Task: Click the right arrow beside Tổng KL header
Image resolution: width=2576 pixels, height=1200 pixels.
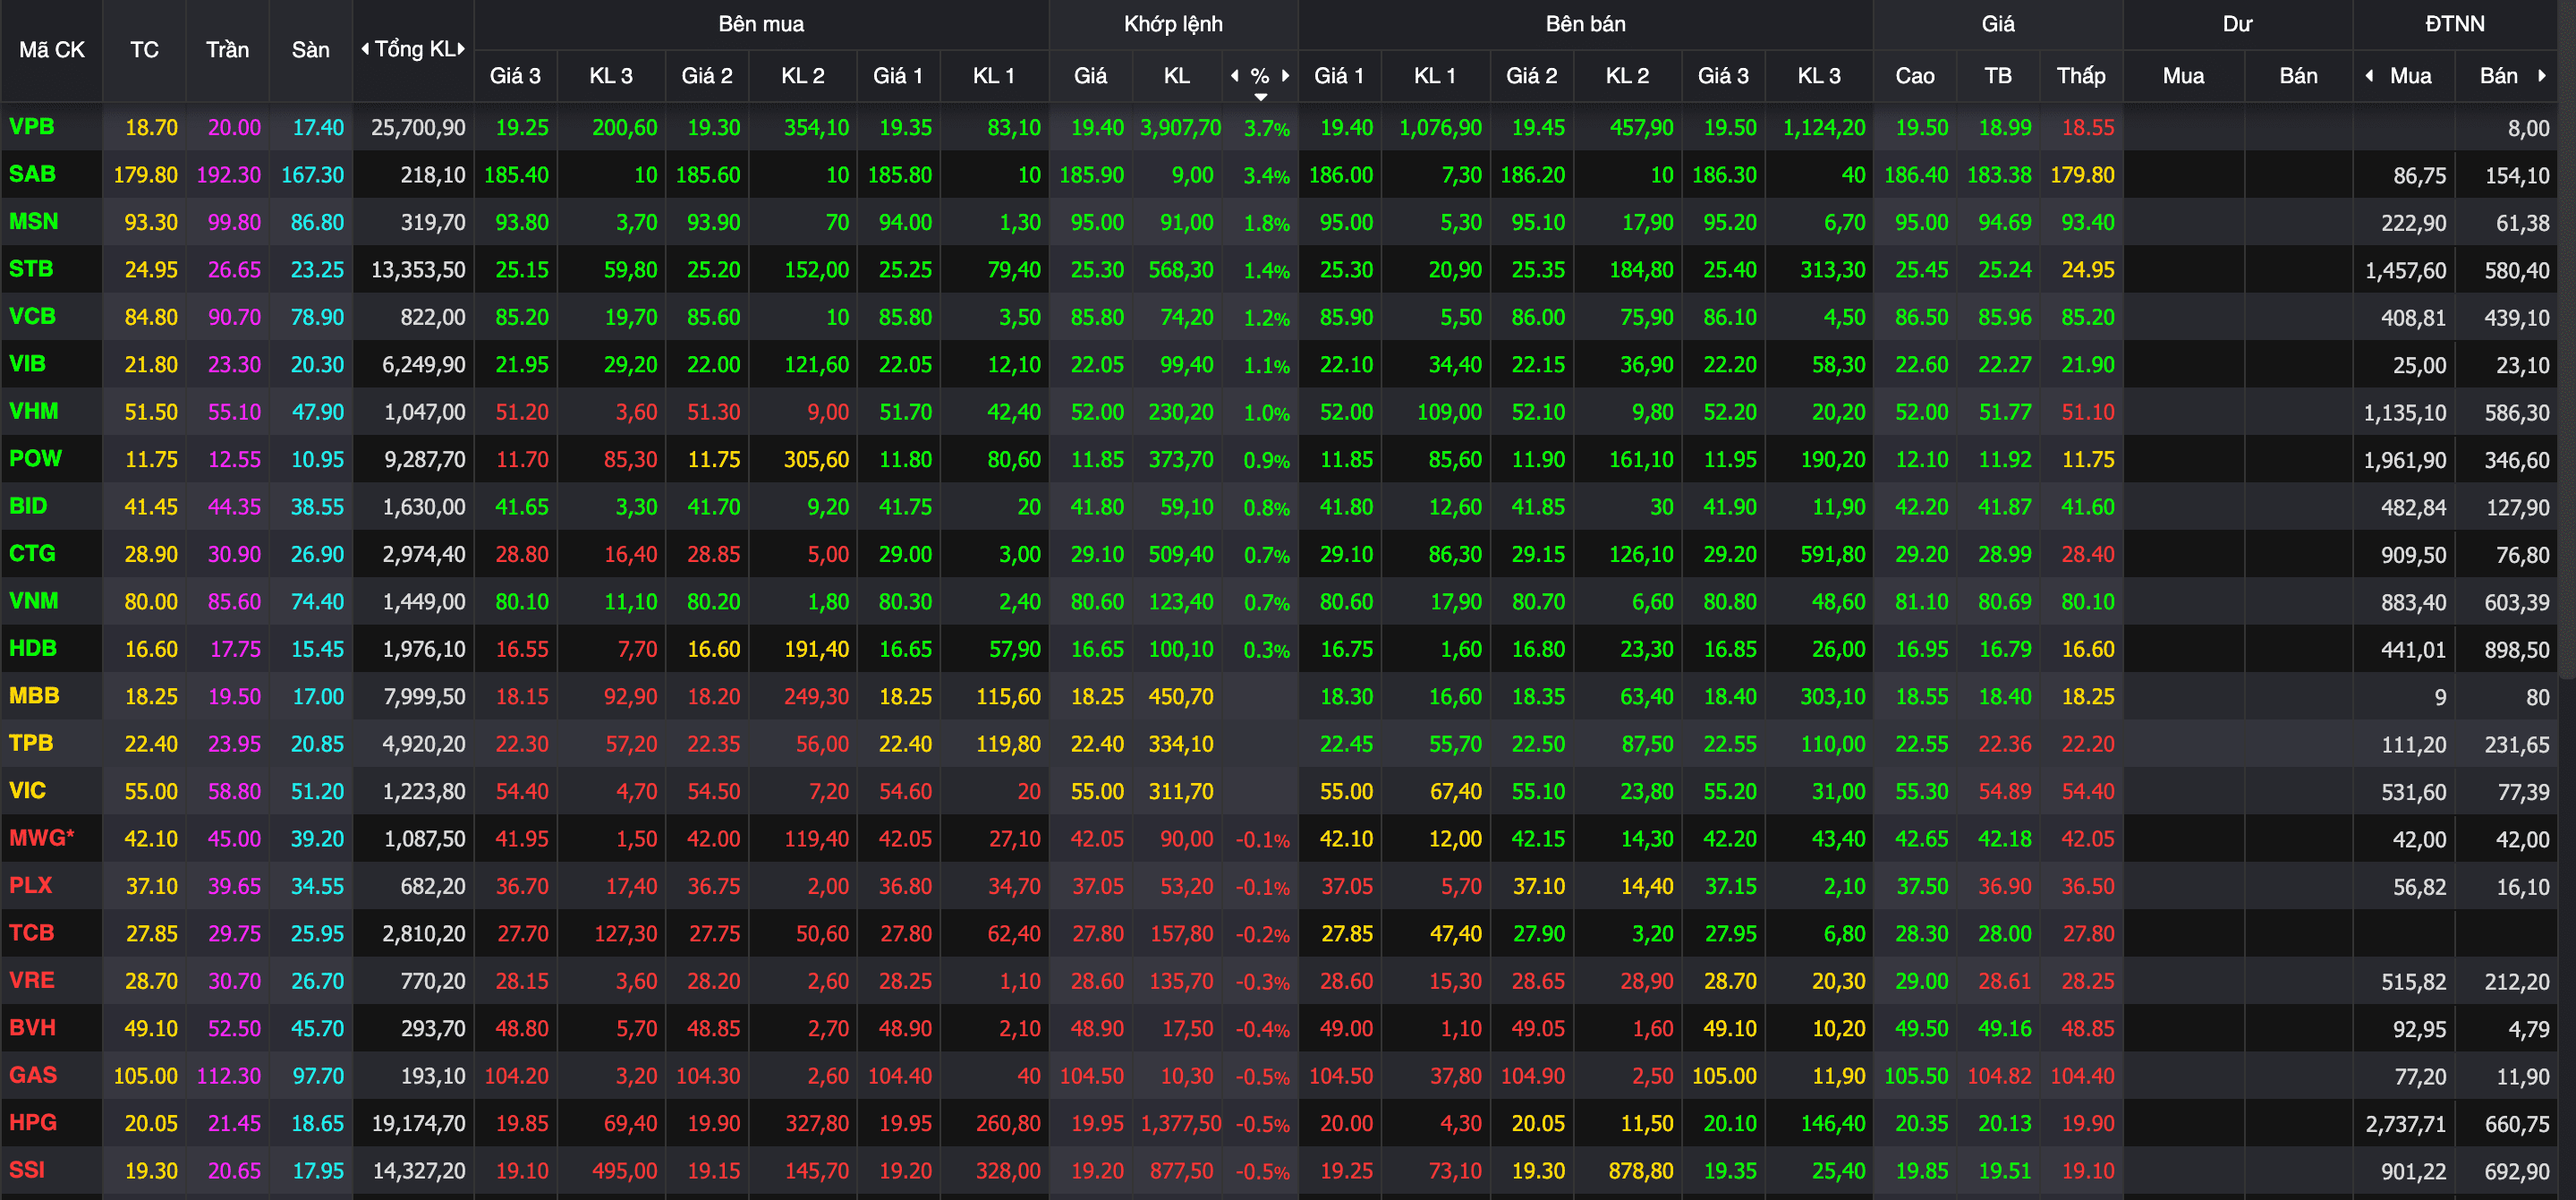Action: pyautogui.click(x=462, y=49)
